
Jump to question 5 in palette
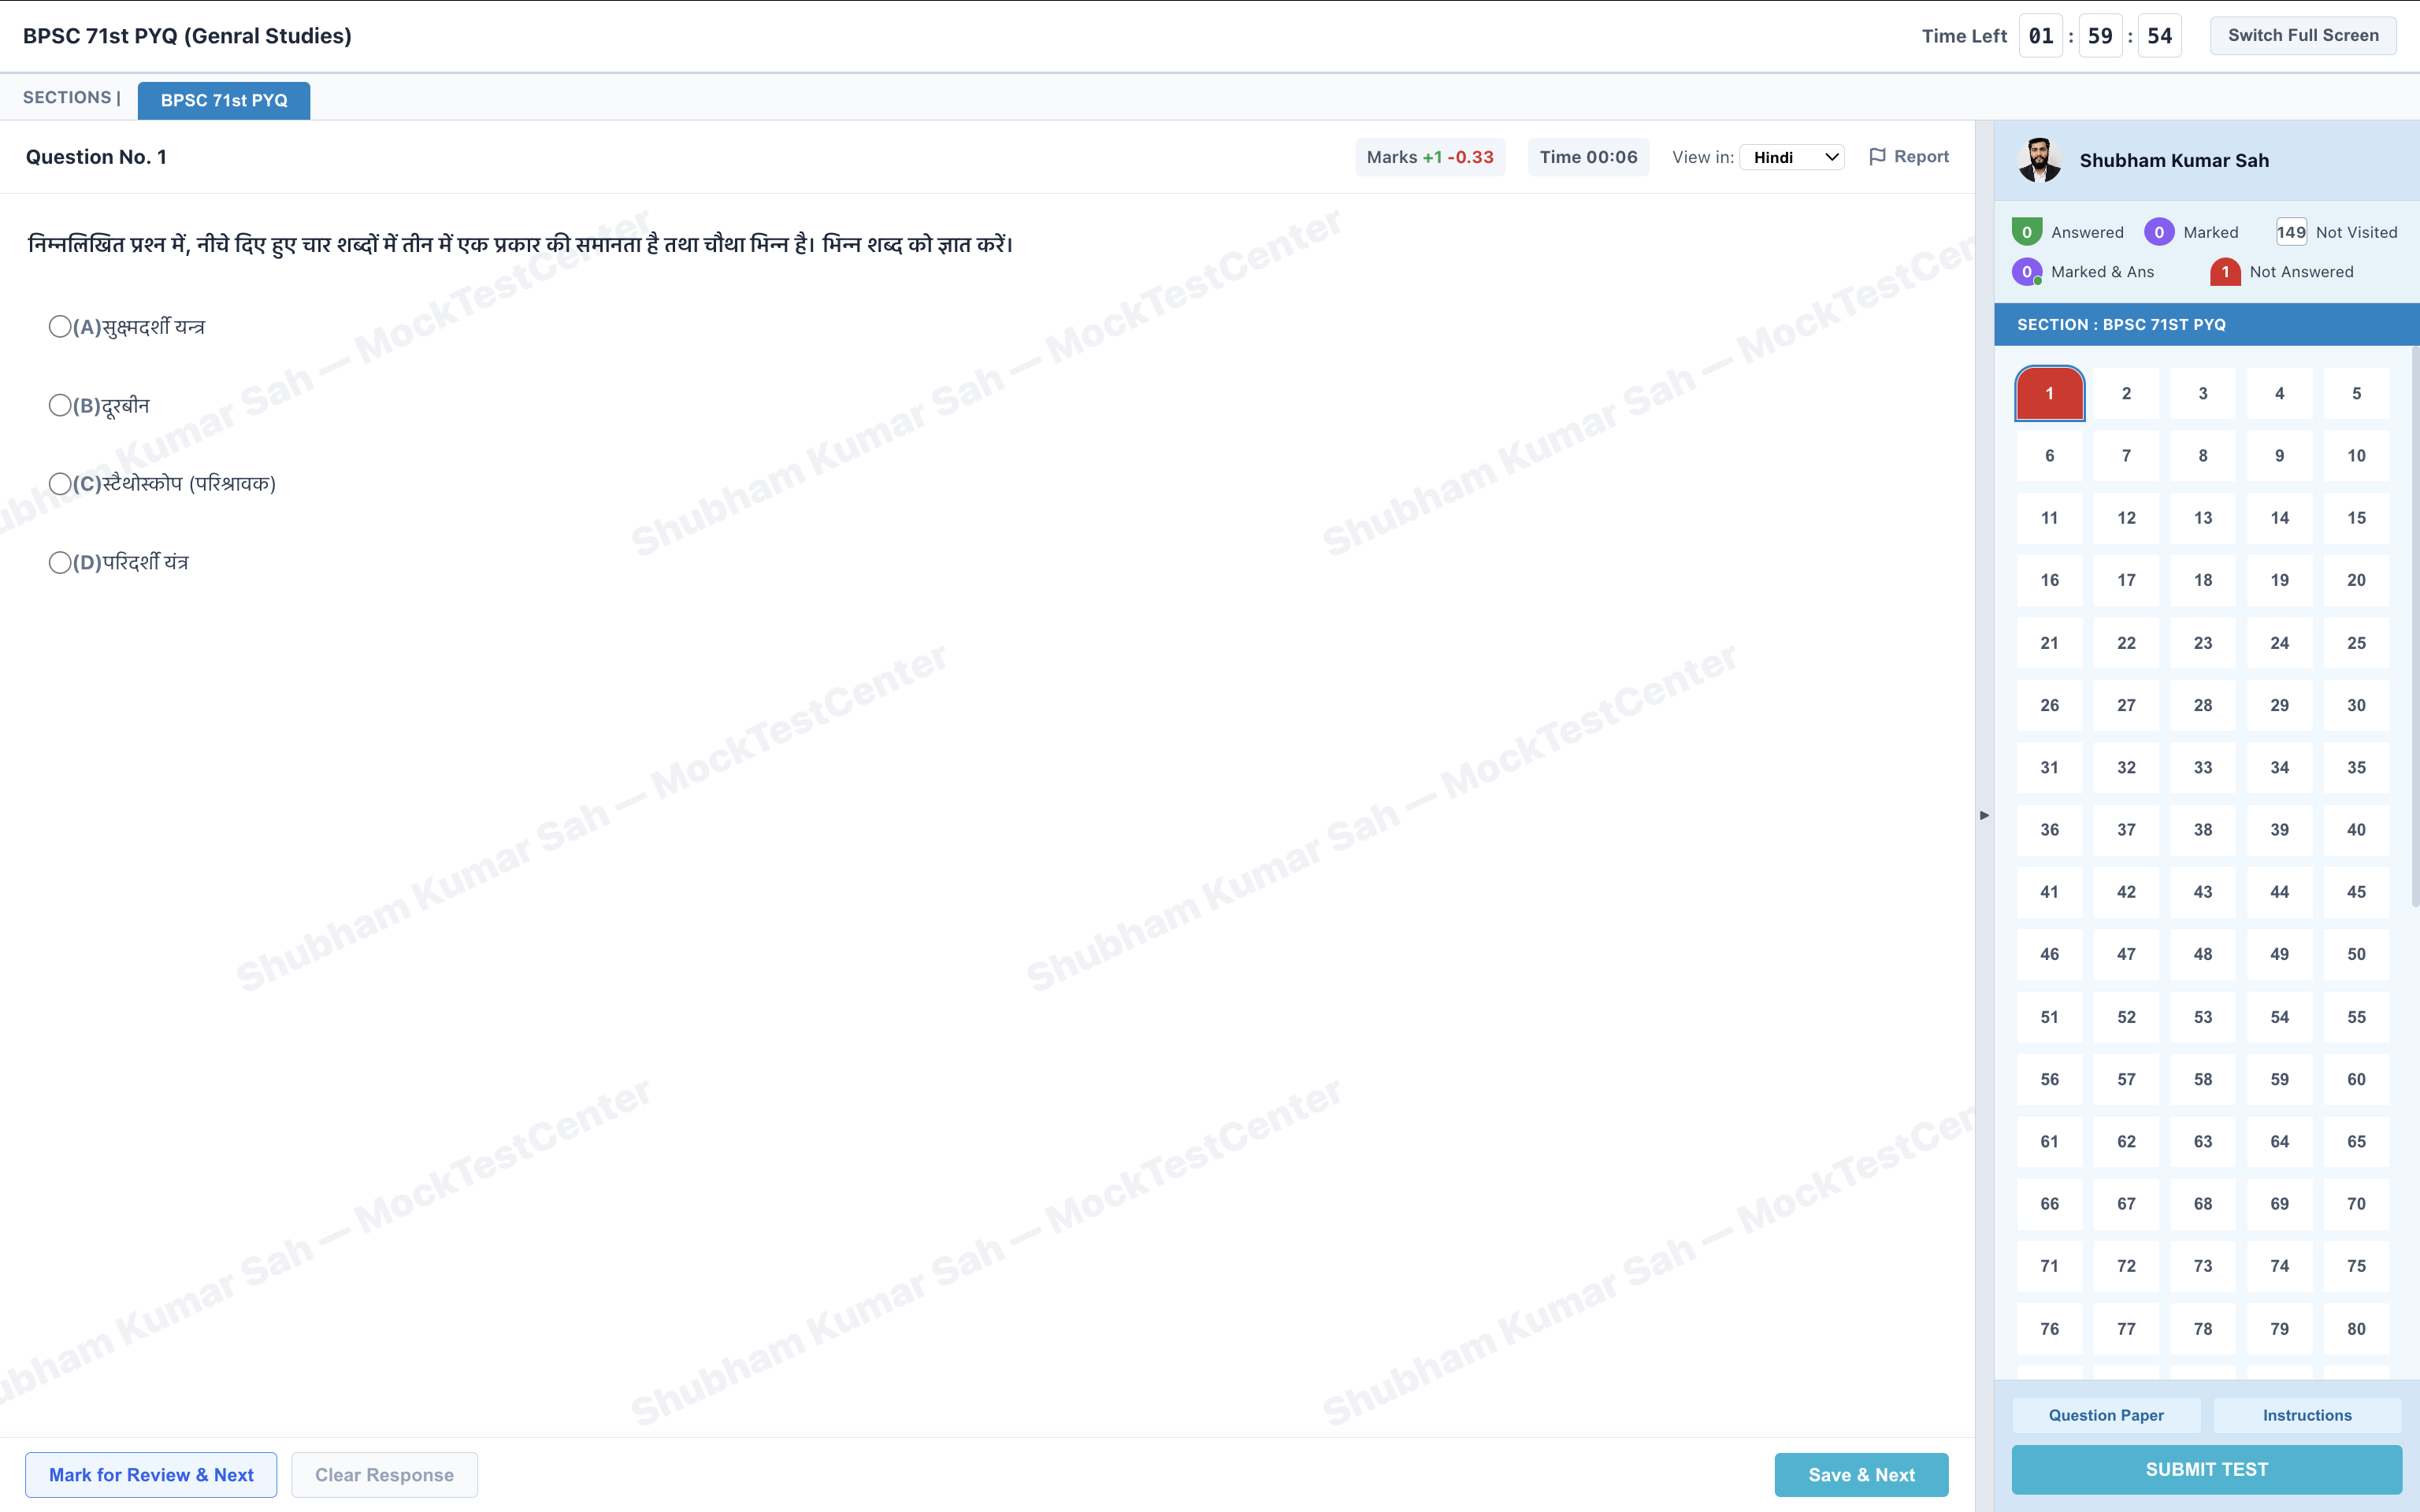tap(2356, 393)
